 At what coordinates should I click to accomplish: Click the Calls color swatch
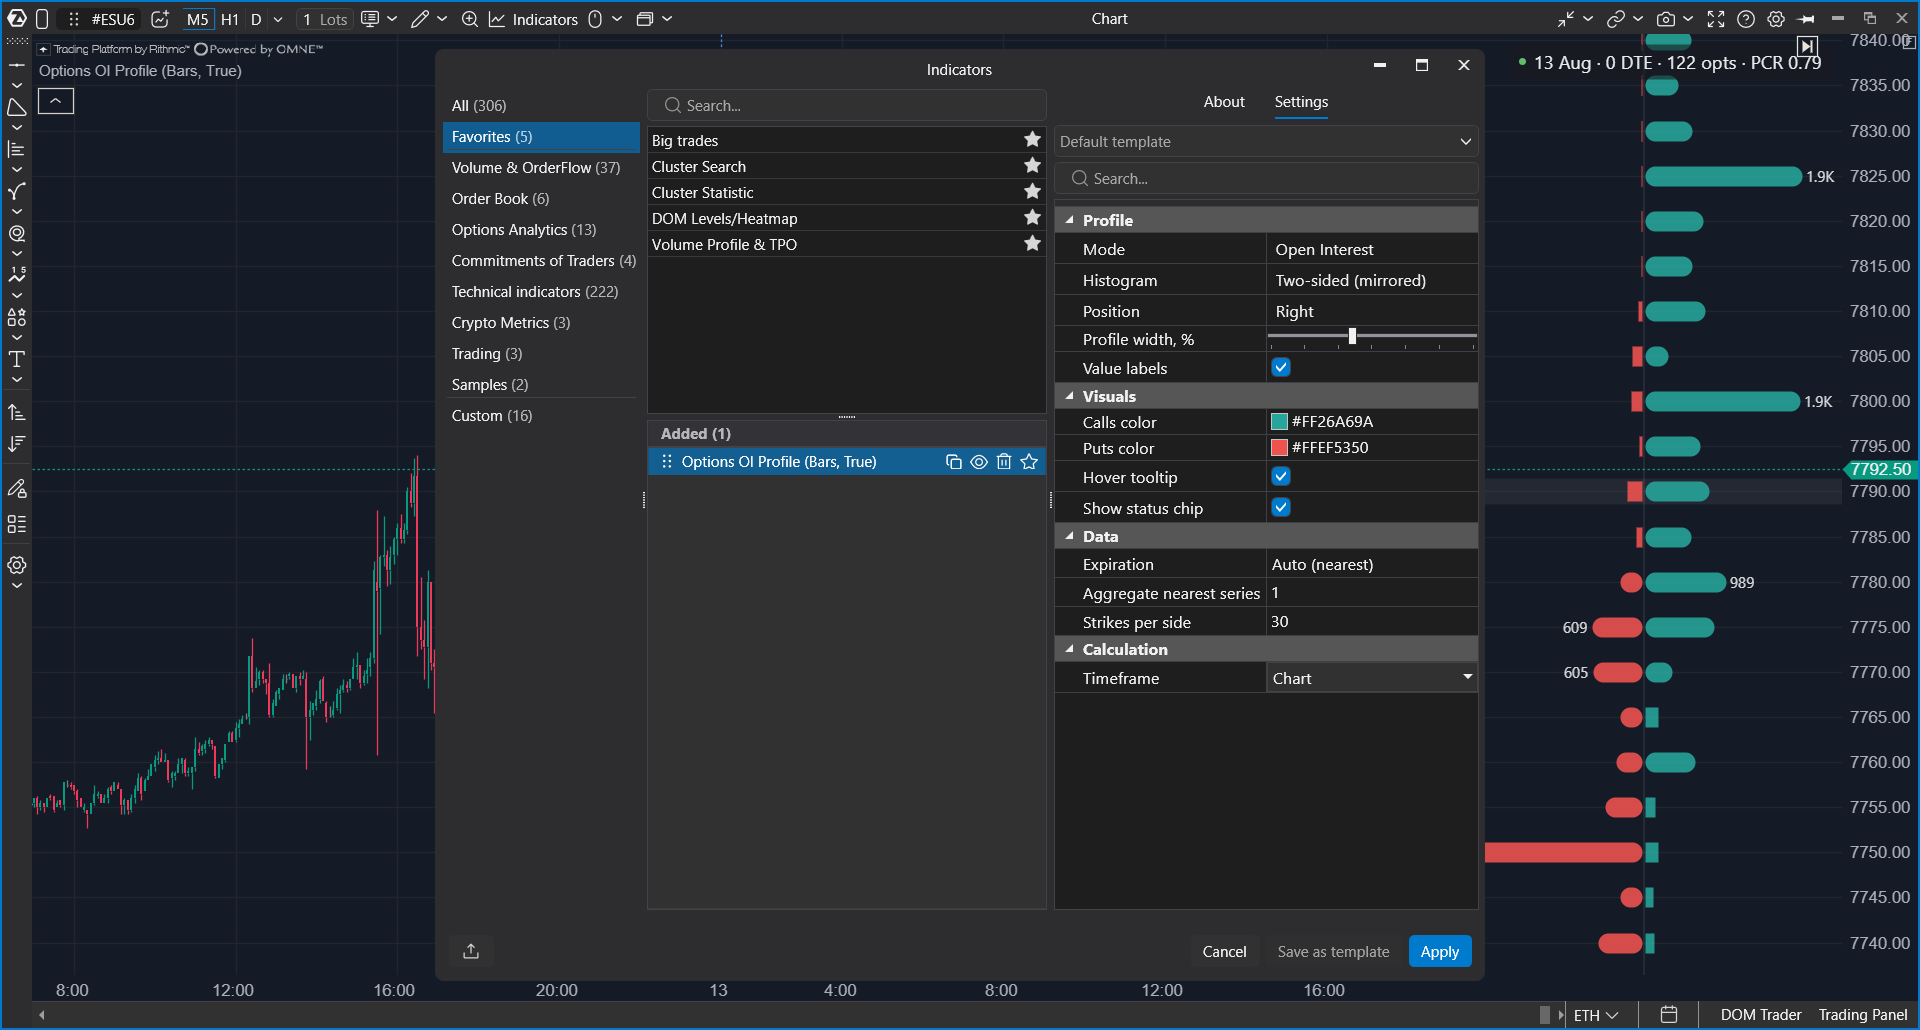(x=1279, y=422)
